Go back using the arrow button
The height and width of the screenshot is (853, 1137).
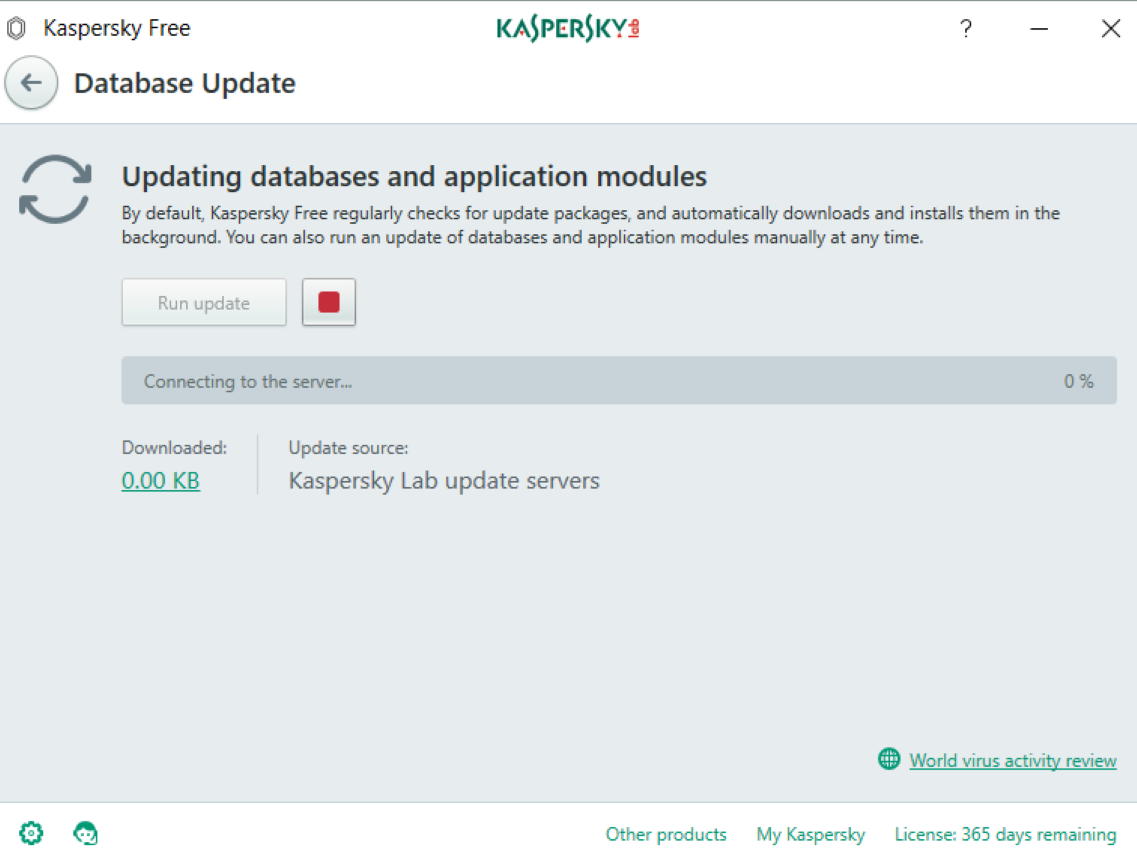(31, 83)
